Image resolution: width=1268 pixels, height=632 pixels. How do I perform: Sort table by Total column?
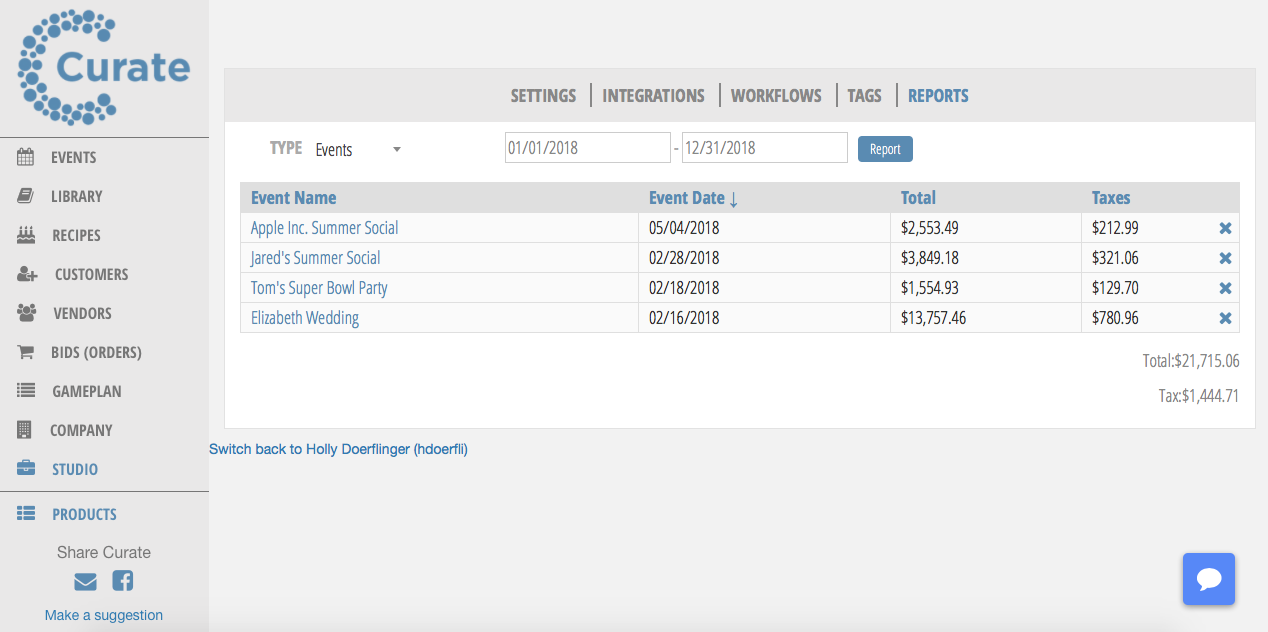[x=918, y=198]
